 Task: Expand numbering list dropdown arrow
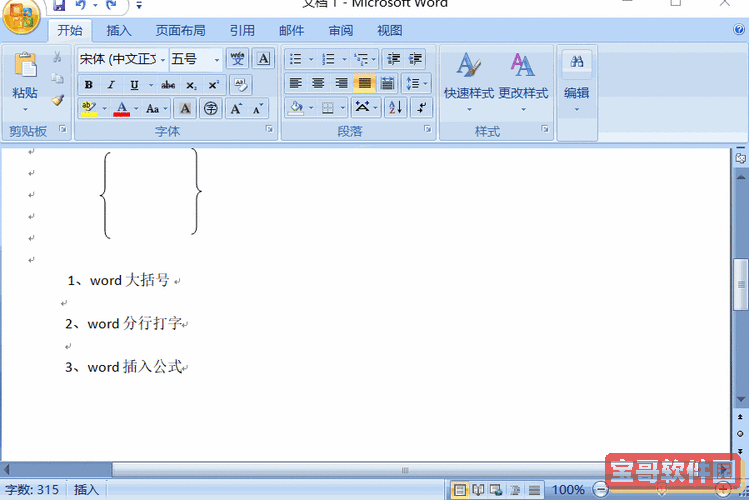coord(344,59)
